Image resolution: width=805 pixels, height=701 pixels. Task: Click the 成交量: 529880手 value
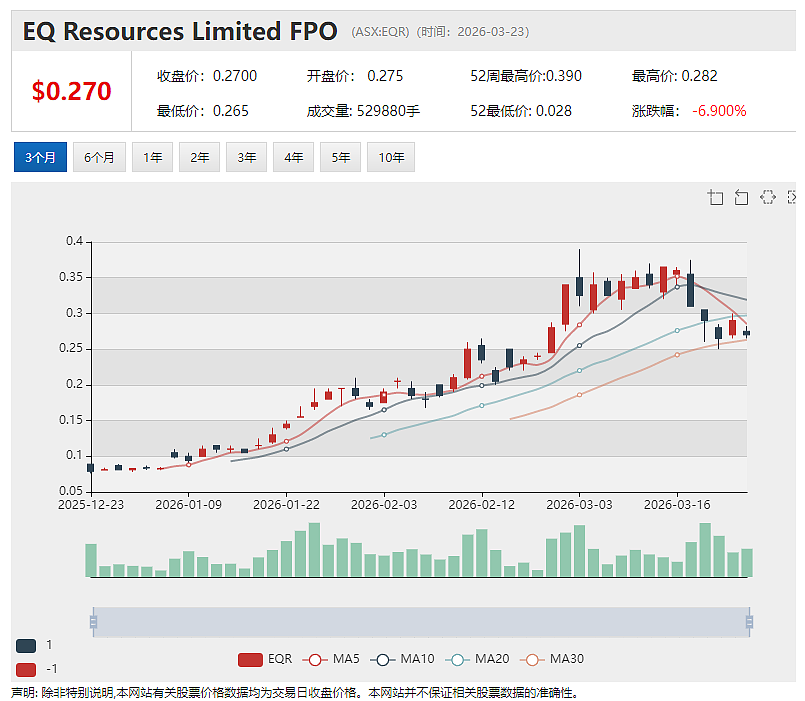[363, 111]
